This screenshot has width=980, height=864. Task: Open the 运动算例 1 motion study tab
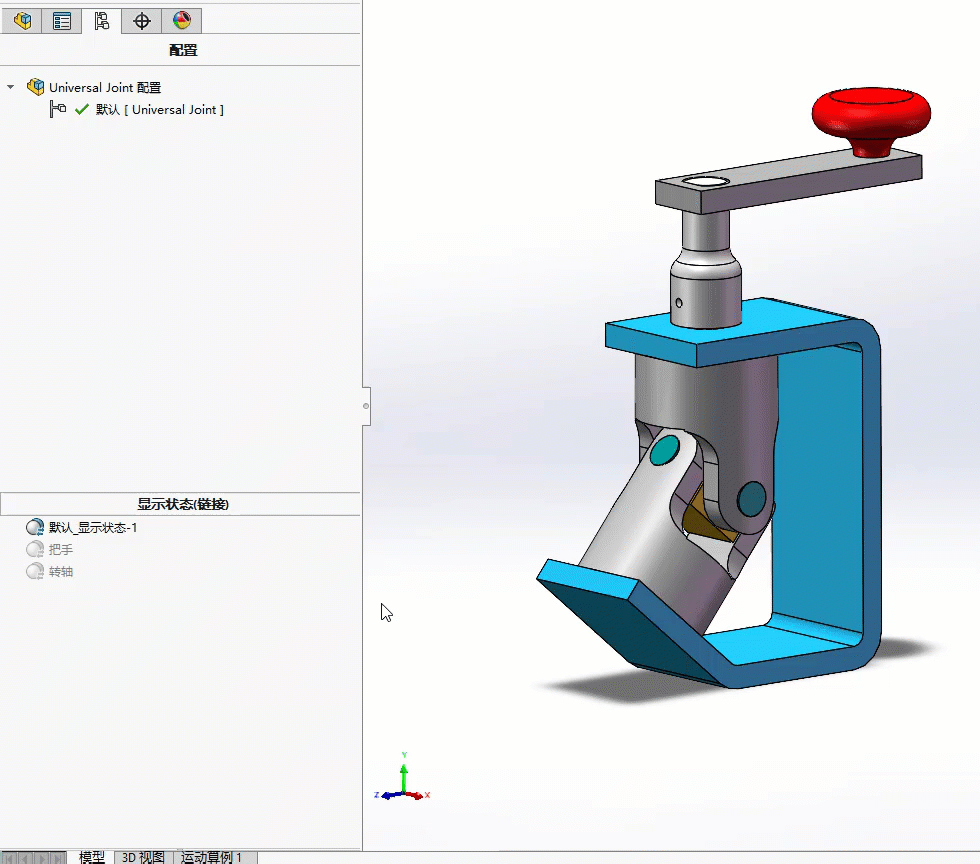(211, 857)
